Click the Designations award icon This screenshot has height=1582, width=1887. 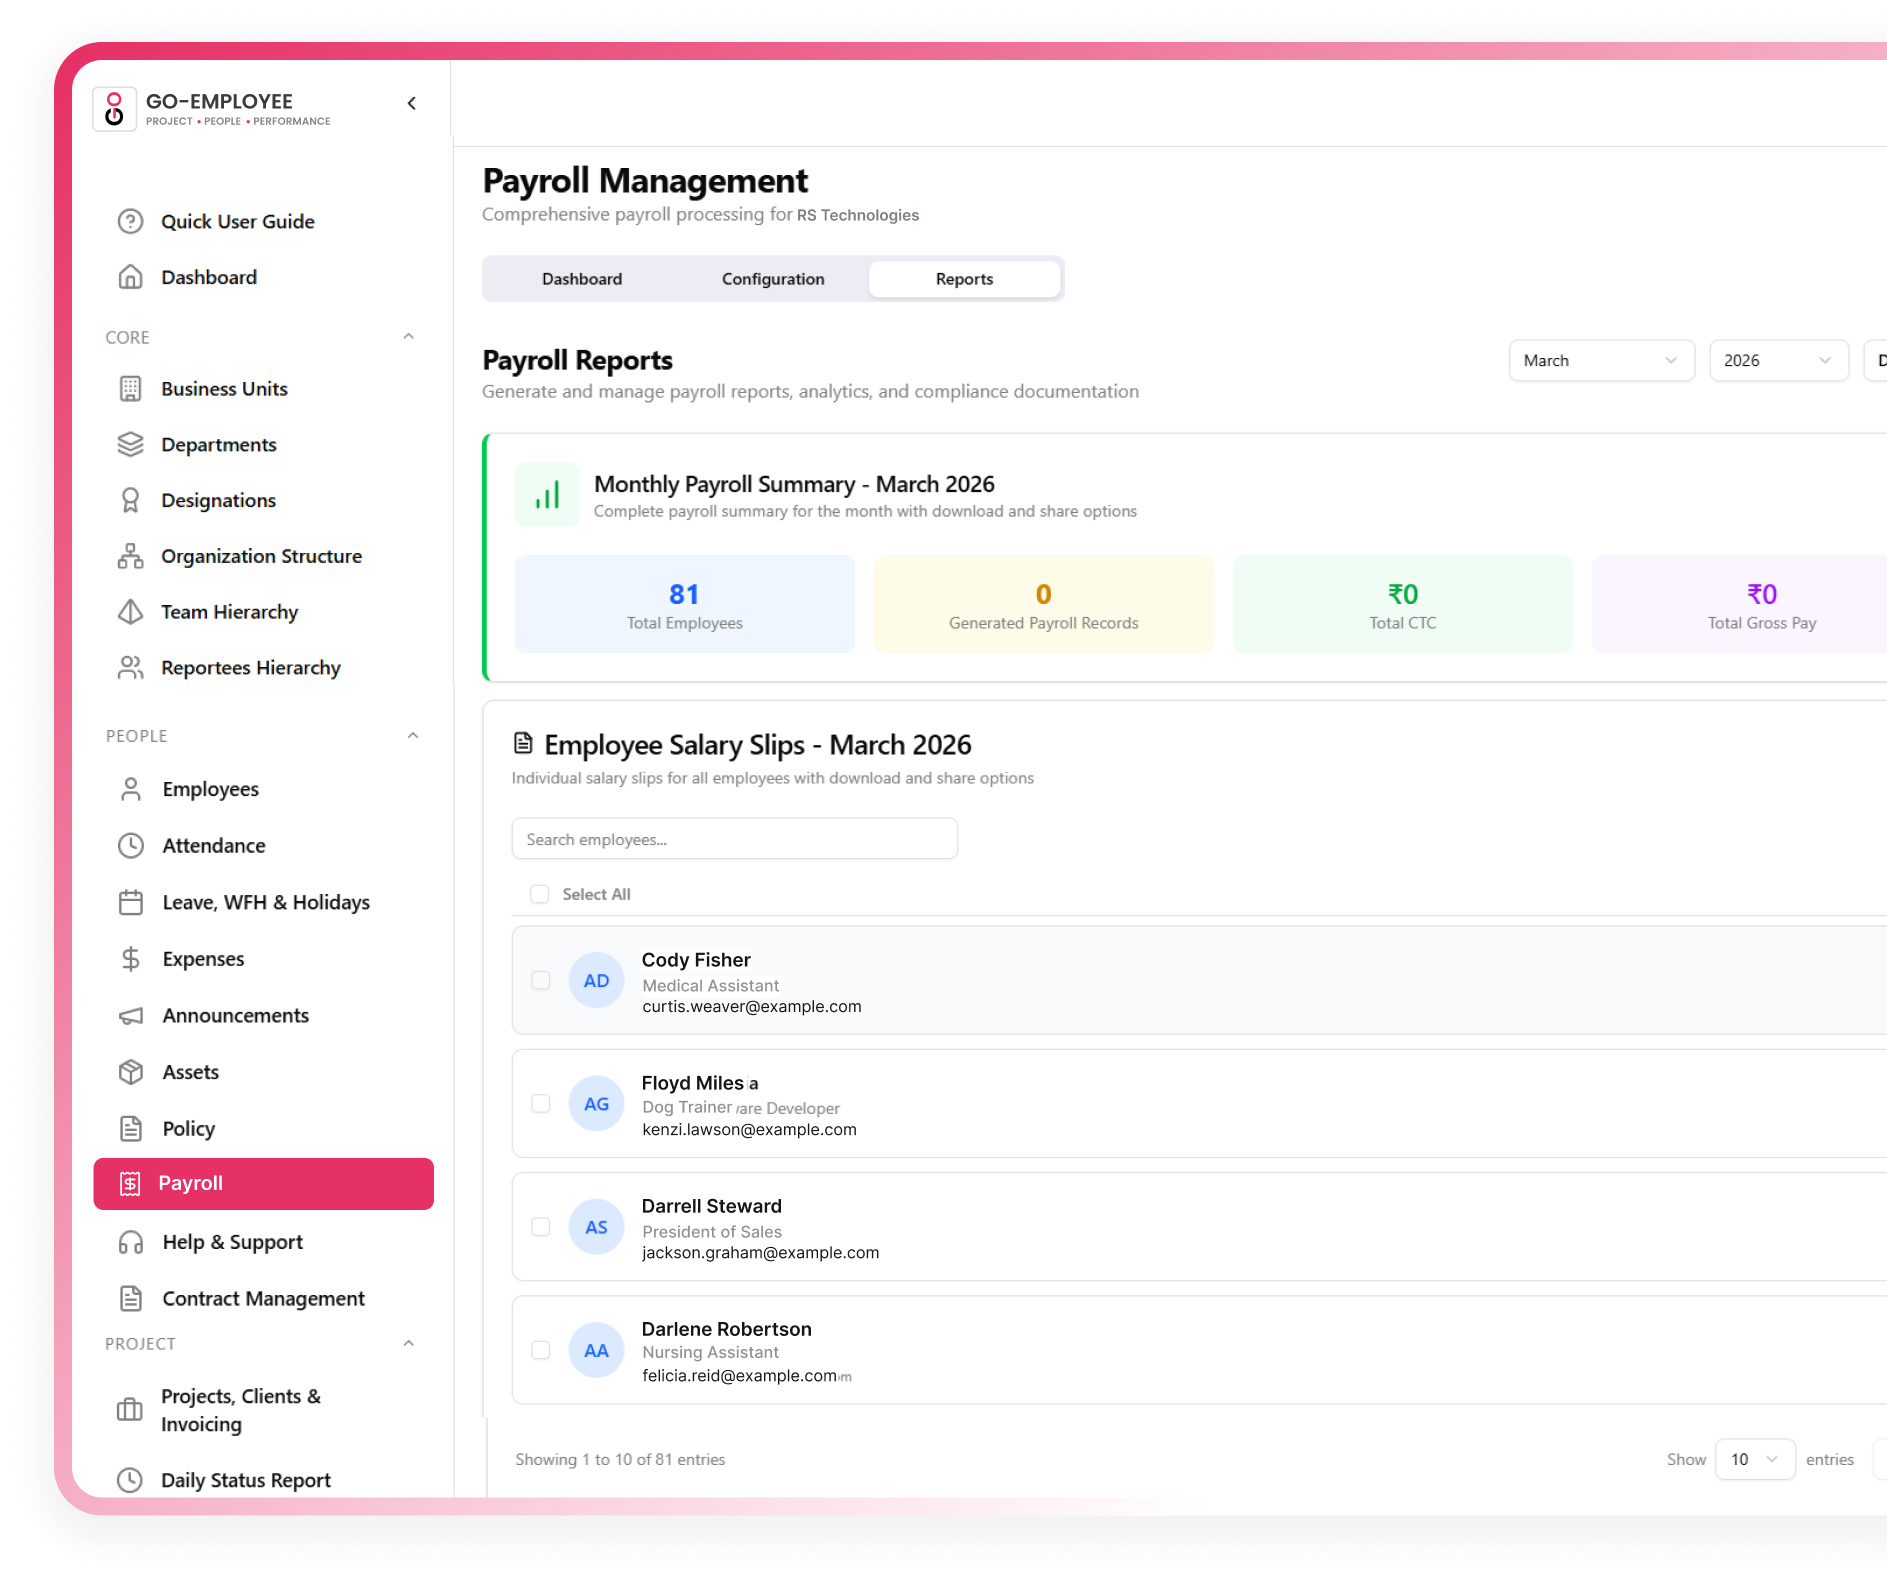tap(130, 500)
